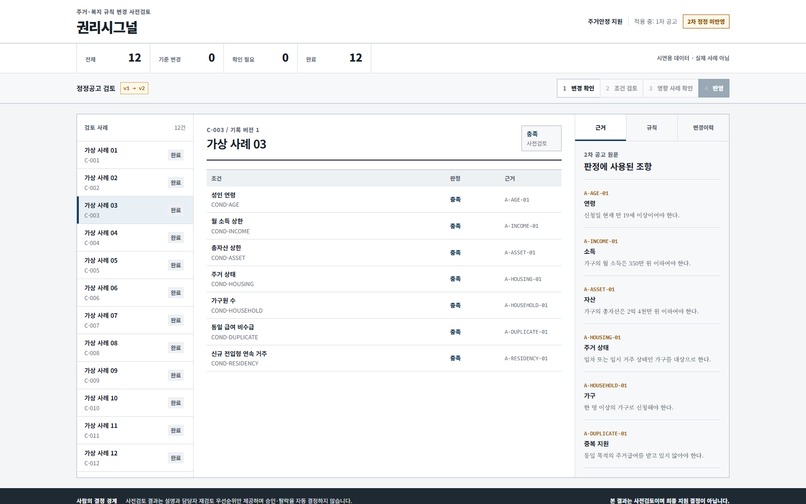Click the 완료 badge on C-012 row

pyautogui.click(x=176, y=458)
